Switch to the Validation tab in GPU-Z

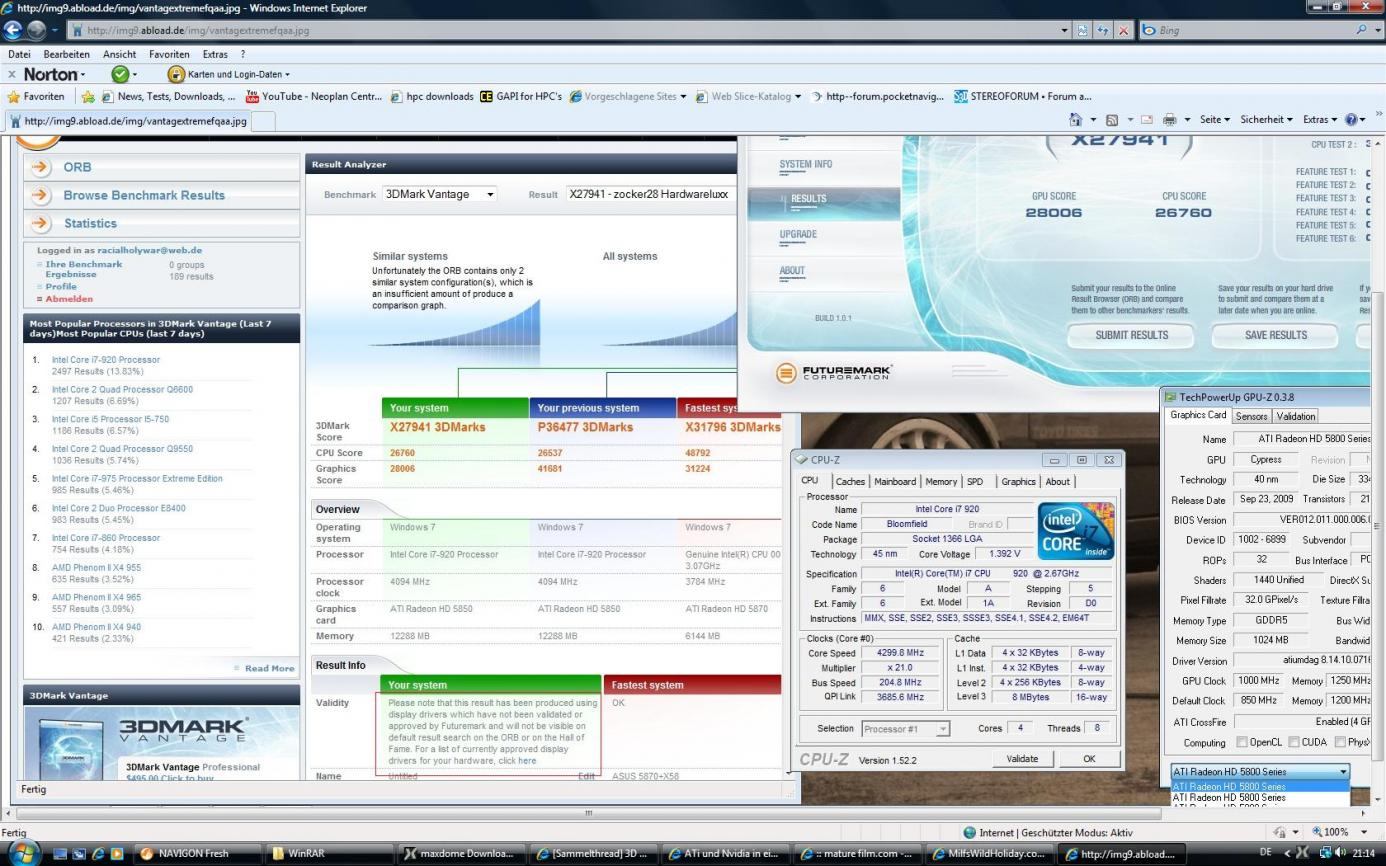coord(1296,416)
